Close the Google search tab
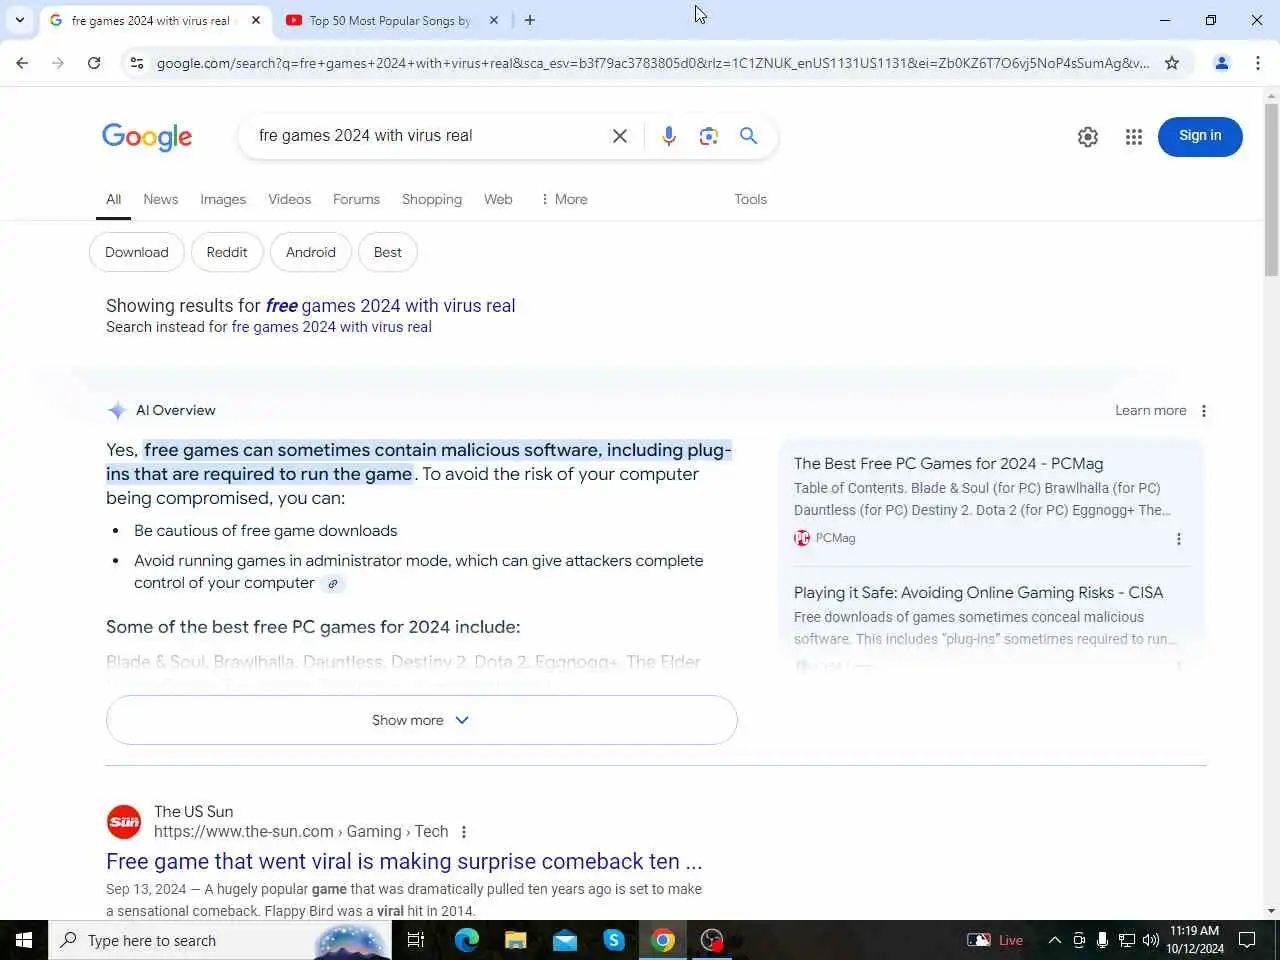 click(x=256, y=20)
